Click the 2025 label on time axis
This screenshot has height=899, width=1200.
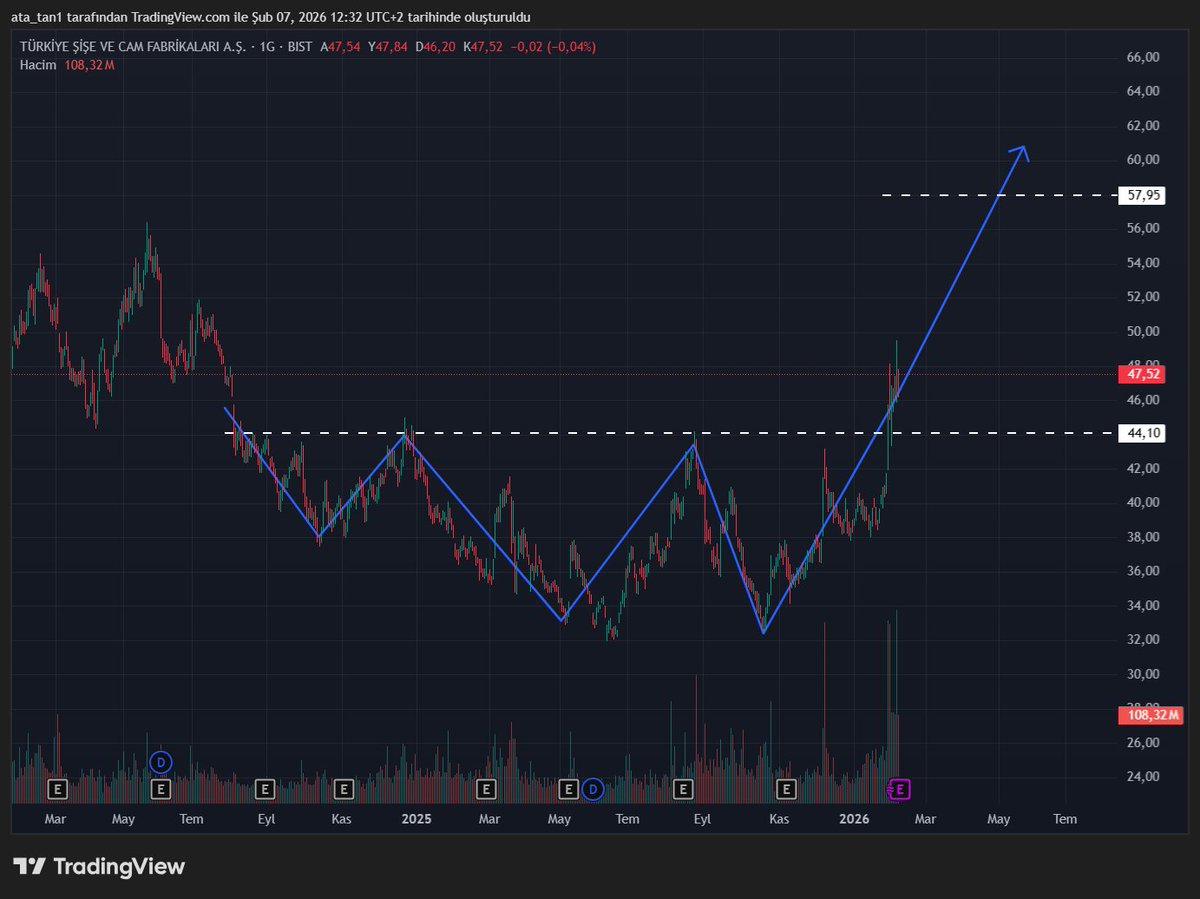click(x=416, y=819)
